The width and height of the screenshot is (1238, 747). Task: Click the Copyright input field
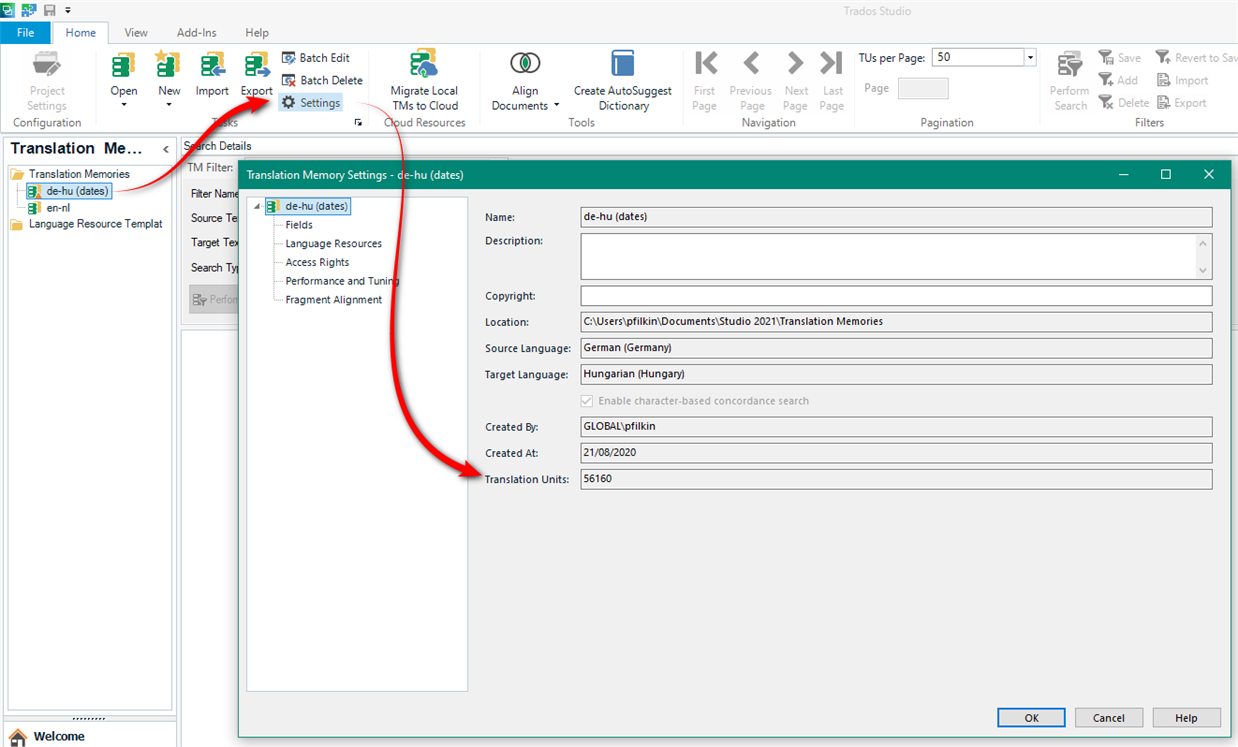pyautogui.click(x=896, y=296)
